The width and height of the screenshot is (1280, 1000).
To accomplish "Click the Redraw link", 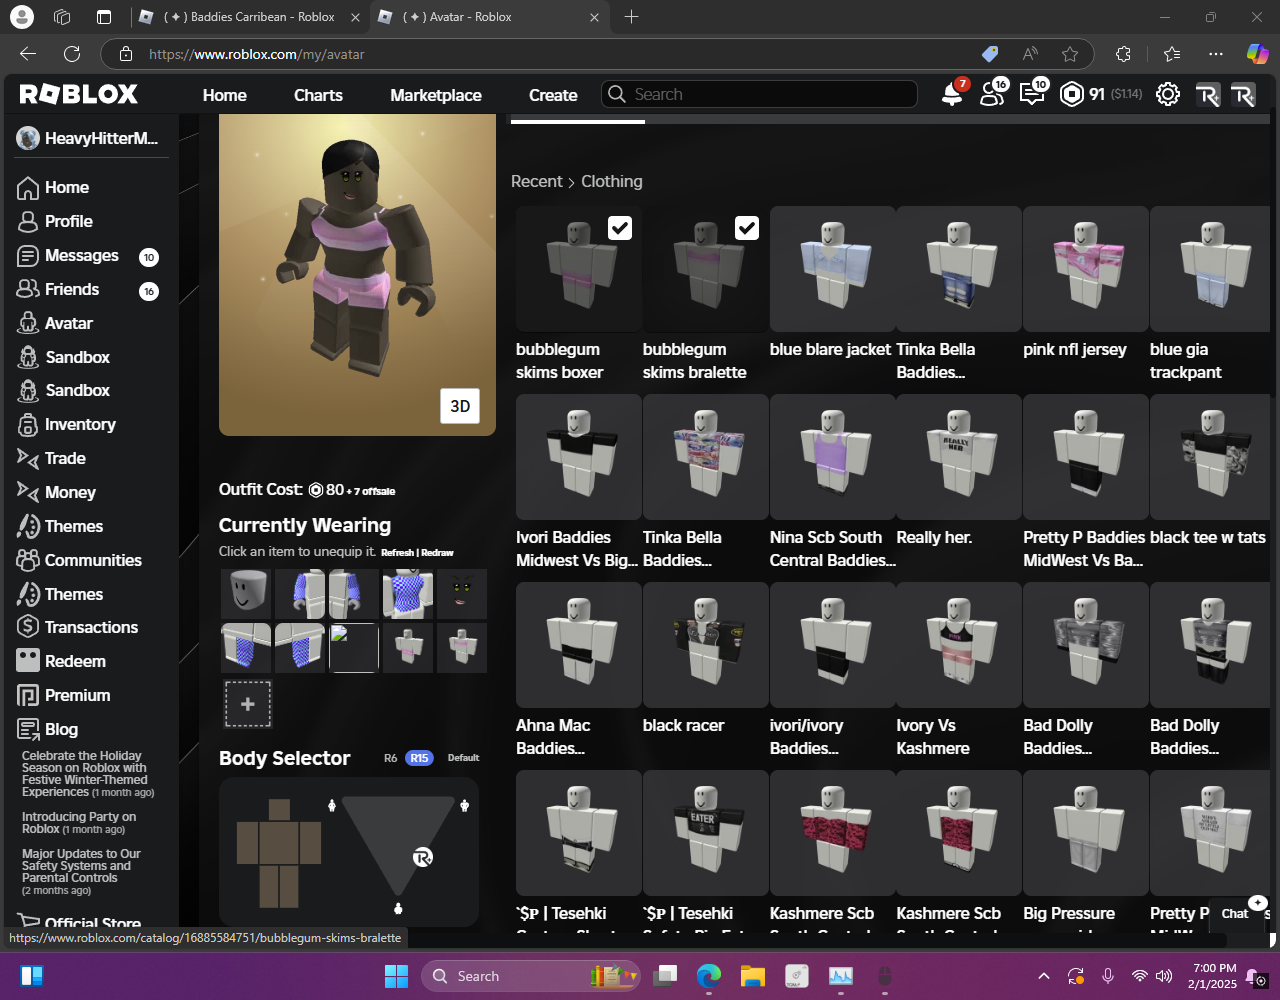I will [x=437, y=553].
